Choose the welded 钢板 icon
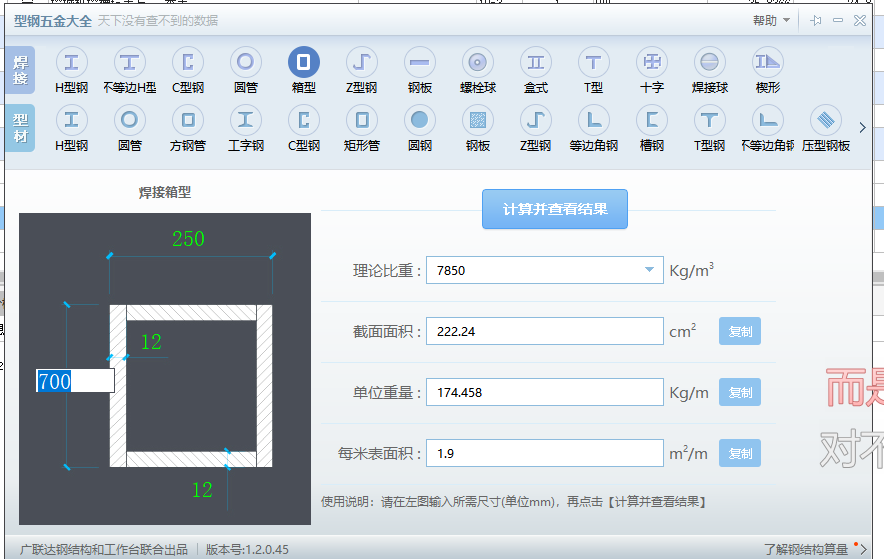Screen dimensions: 884x559 coord(419,63)
